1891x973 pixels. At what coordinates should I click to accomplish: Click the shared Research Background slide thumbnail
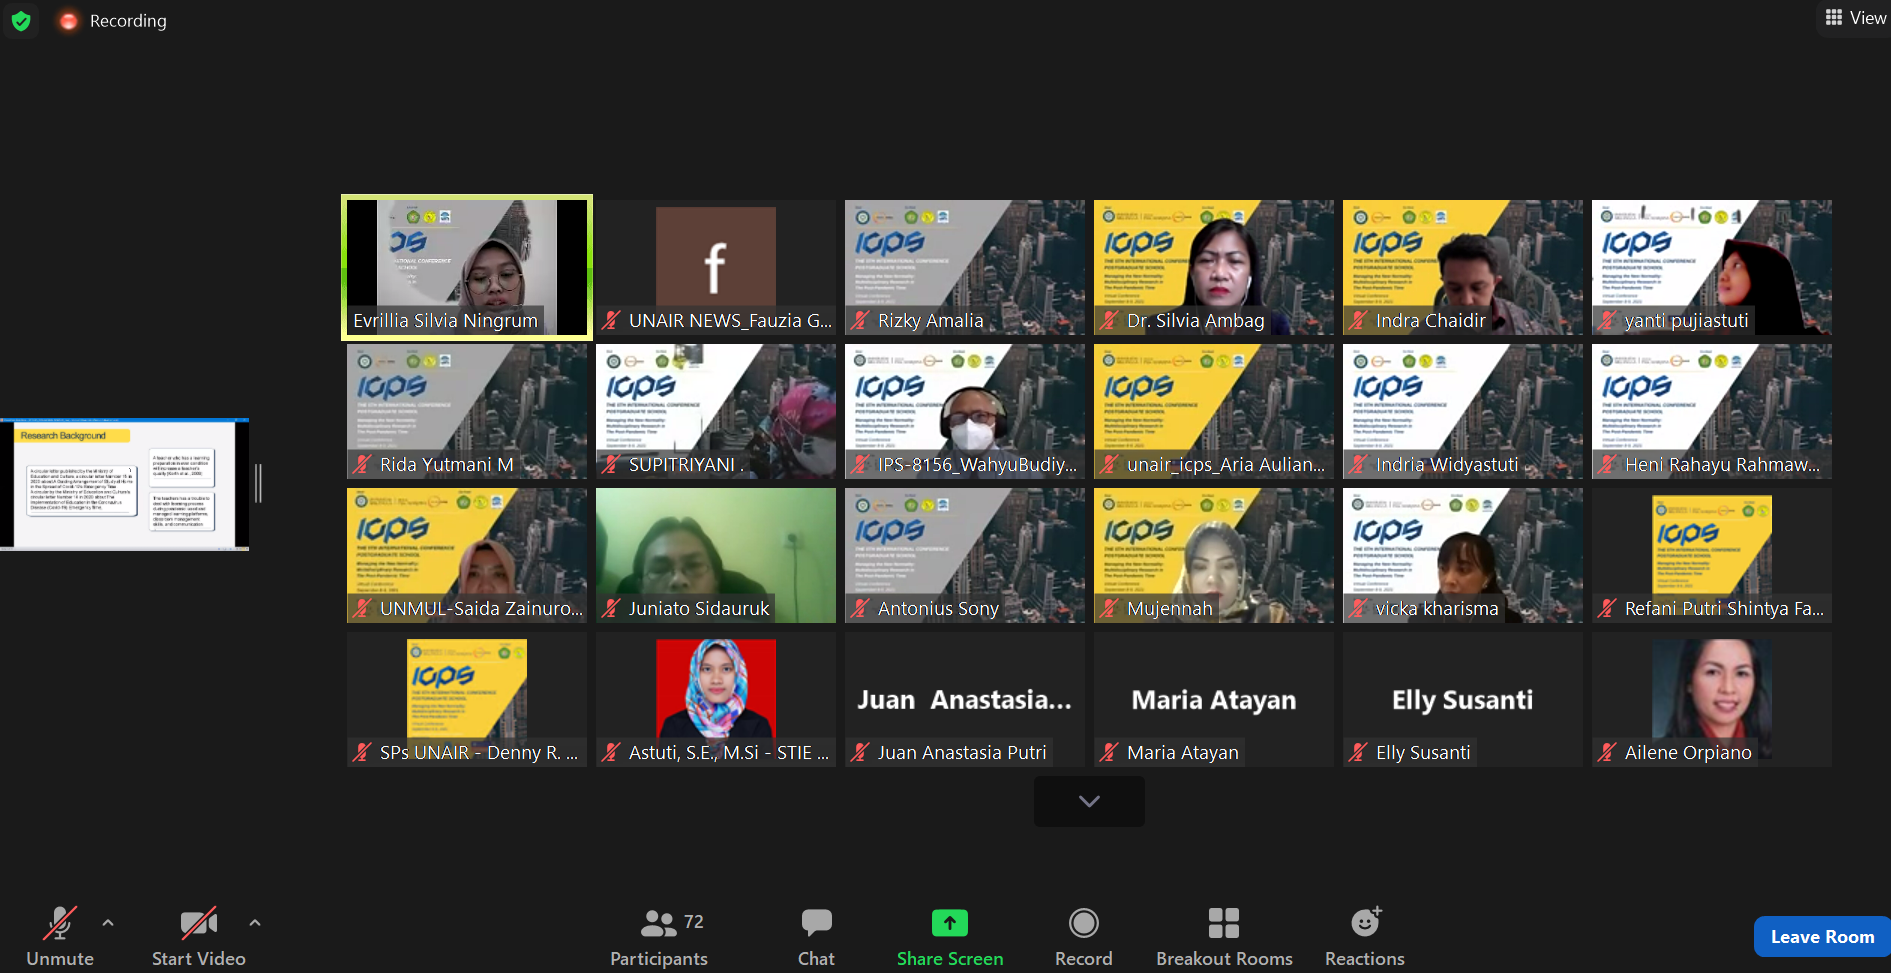click(x=124, y=484)
